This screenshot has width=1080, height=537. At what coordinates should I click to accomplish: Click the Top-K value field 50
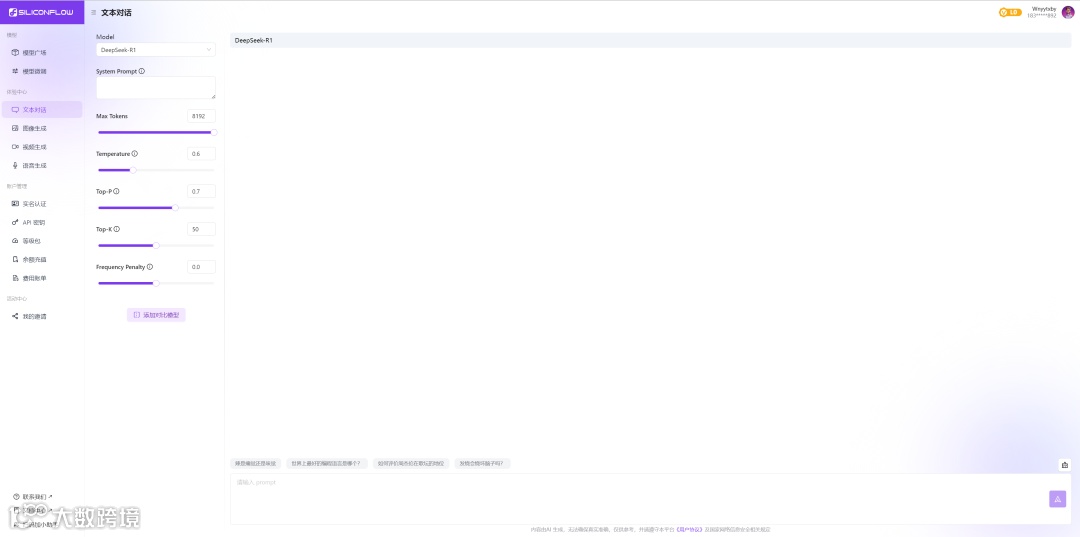click(x=201, y=229)
